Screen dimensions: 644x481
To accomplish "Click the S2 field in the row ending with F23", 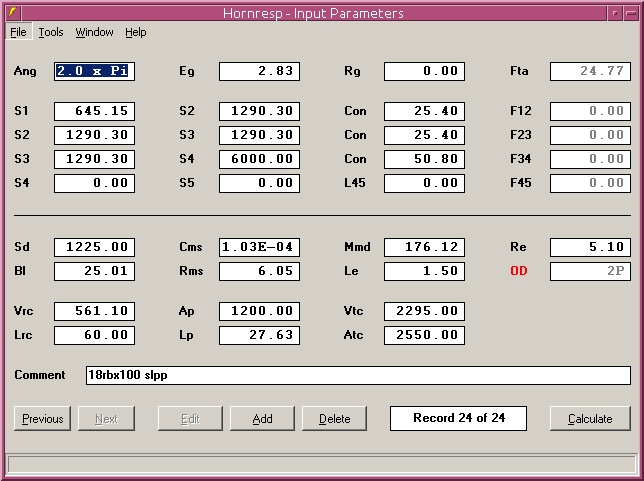I will tap(94, 135).
